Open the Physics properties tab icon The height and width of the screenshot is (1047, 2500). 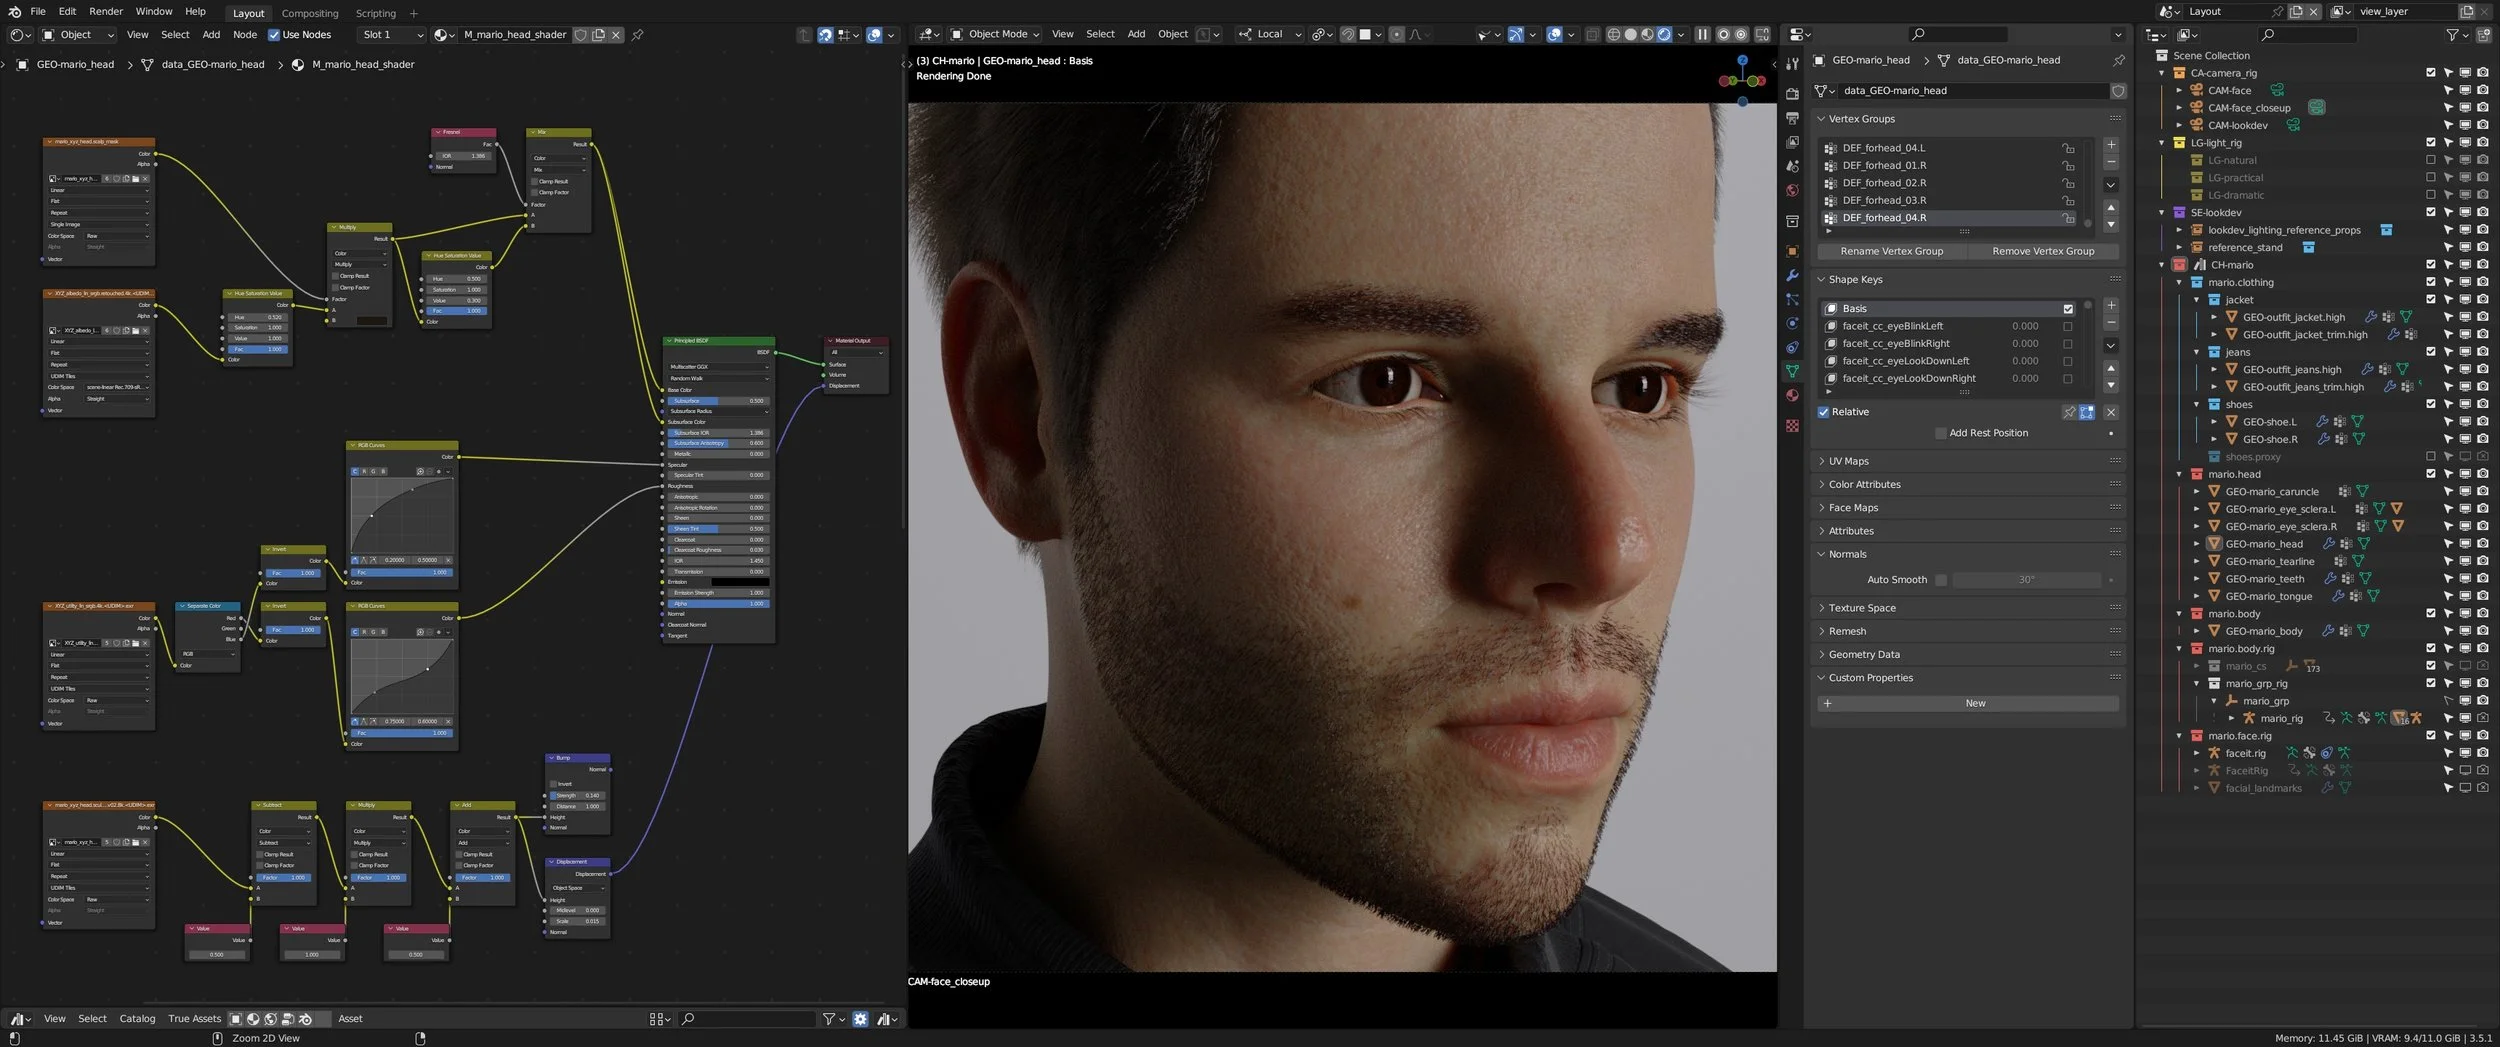point(1792,323)
